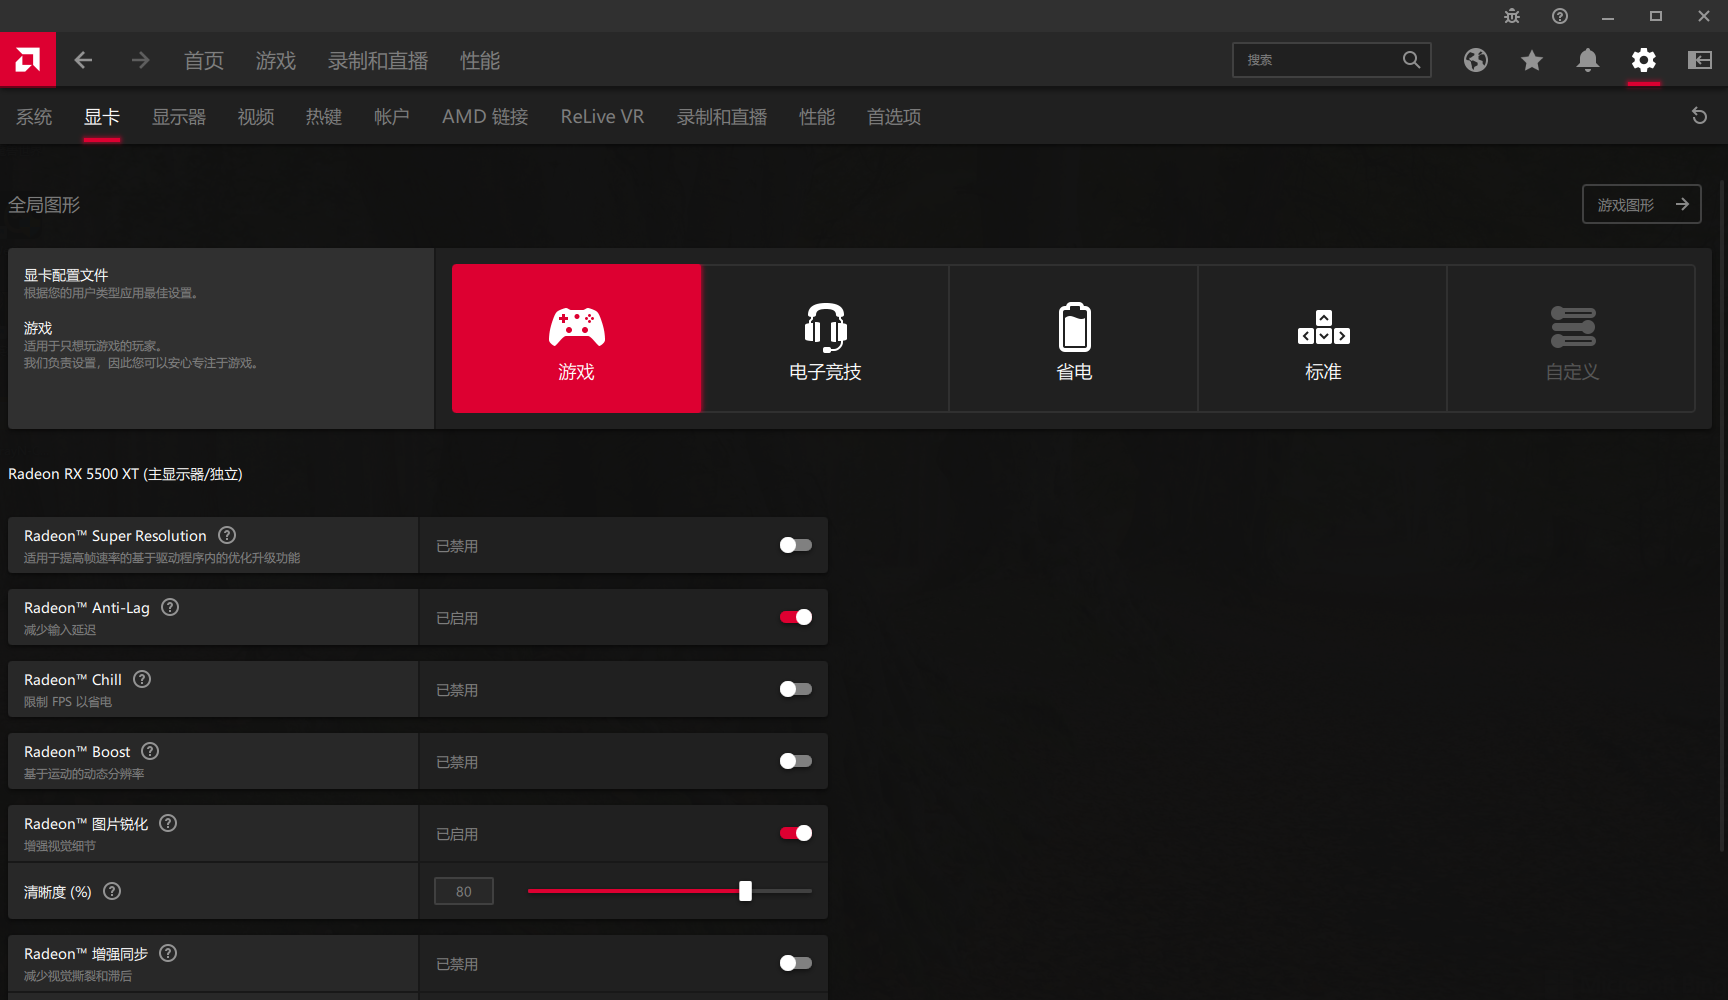Click the vertical scrollbar
The width and height of the screenshot is (1728, 1000).
(1721, 515)
